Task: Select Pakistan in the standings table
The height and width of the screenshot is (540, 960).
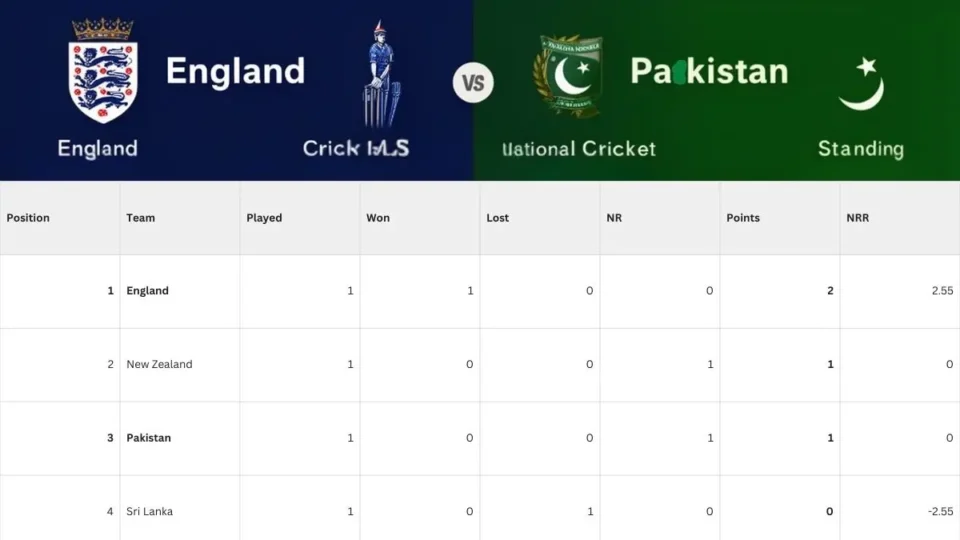Action: pos(149,438)
